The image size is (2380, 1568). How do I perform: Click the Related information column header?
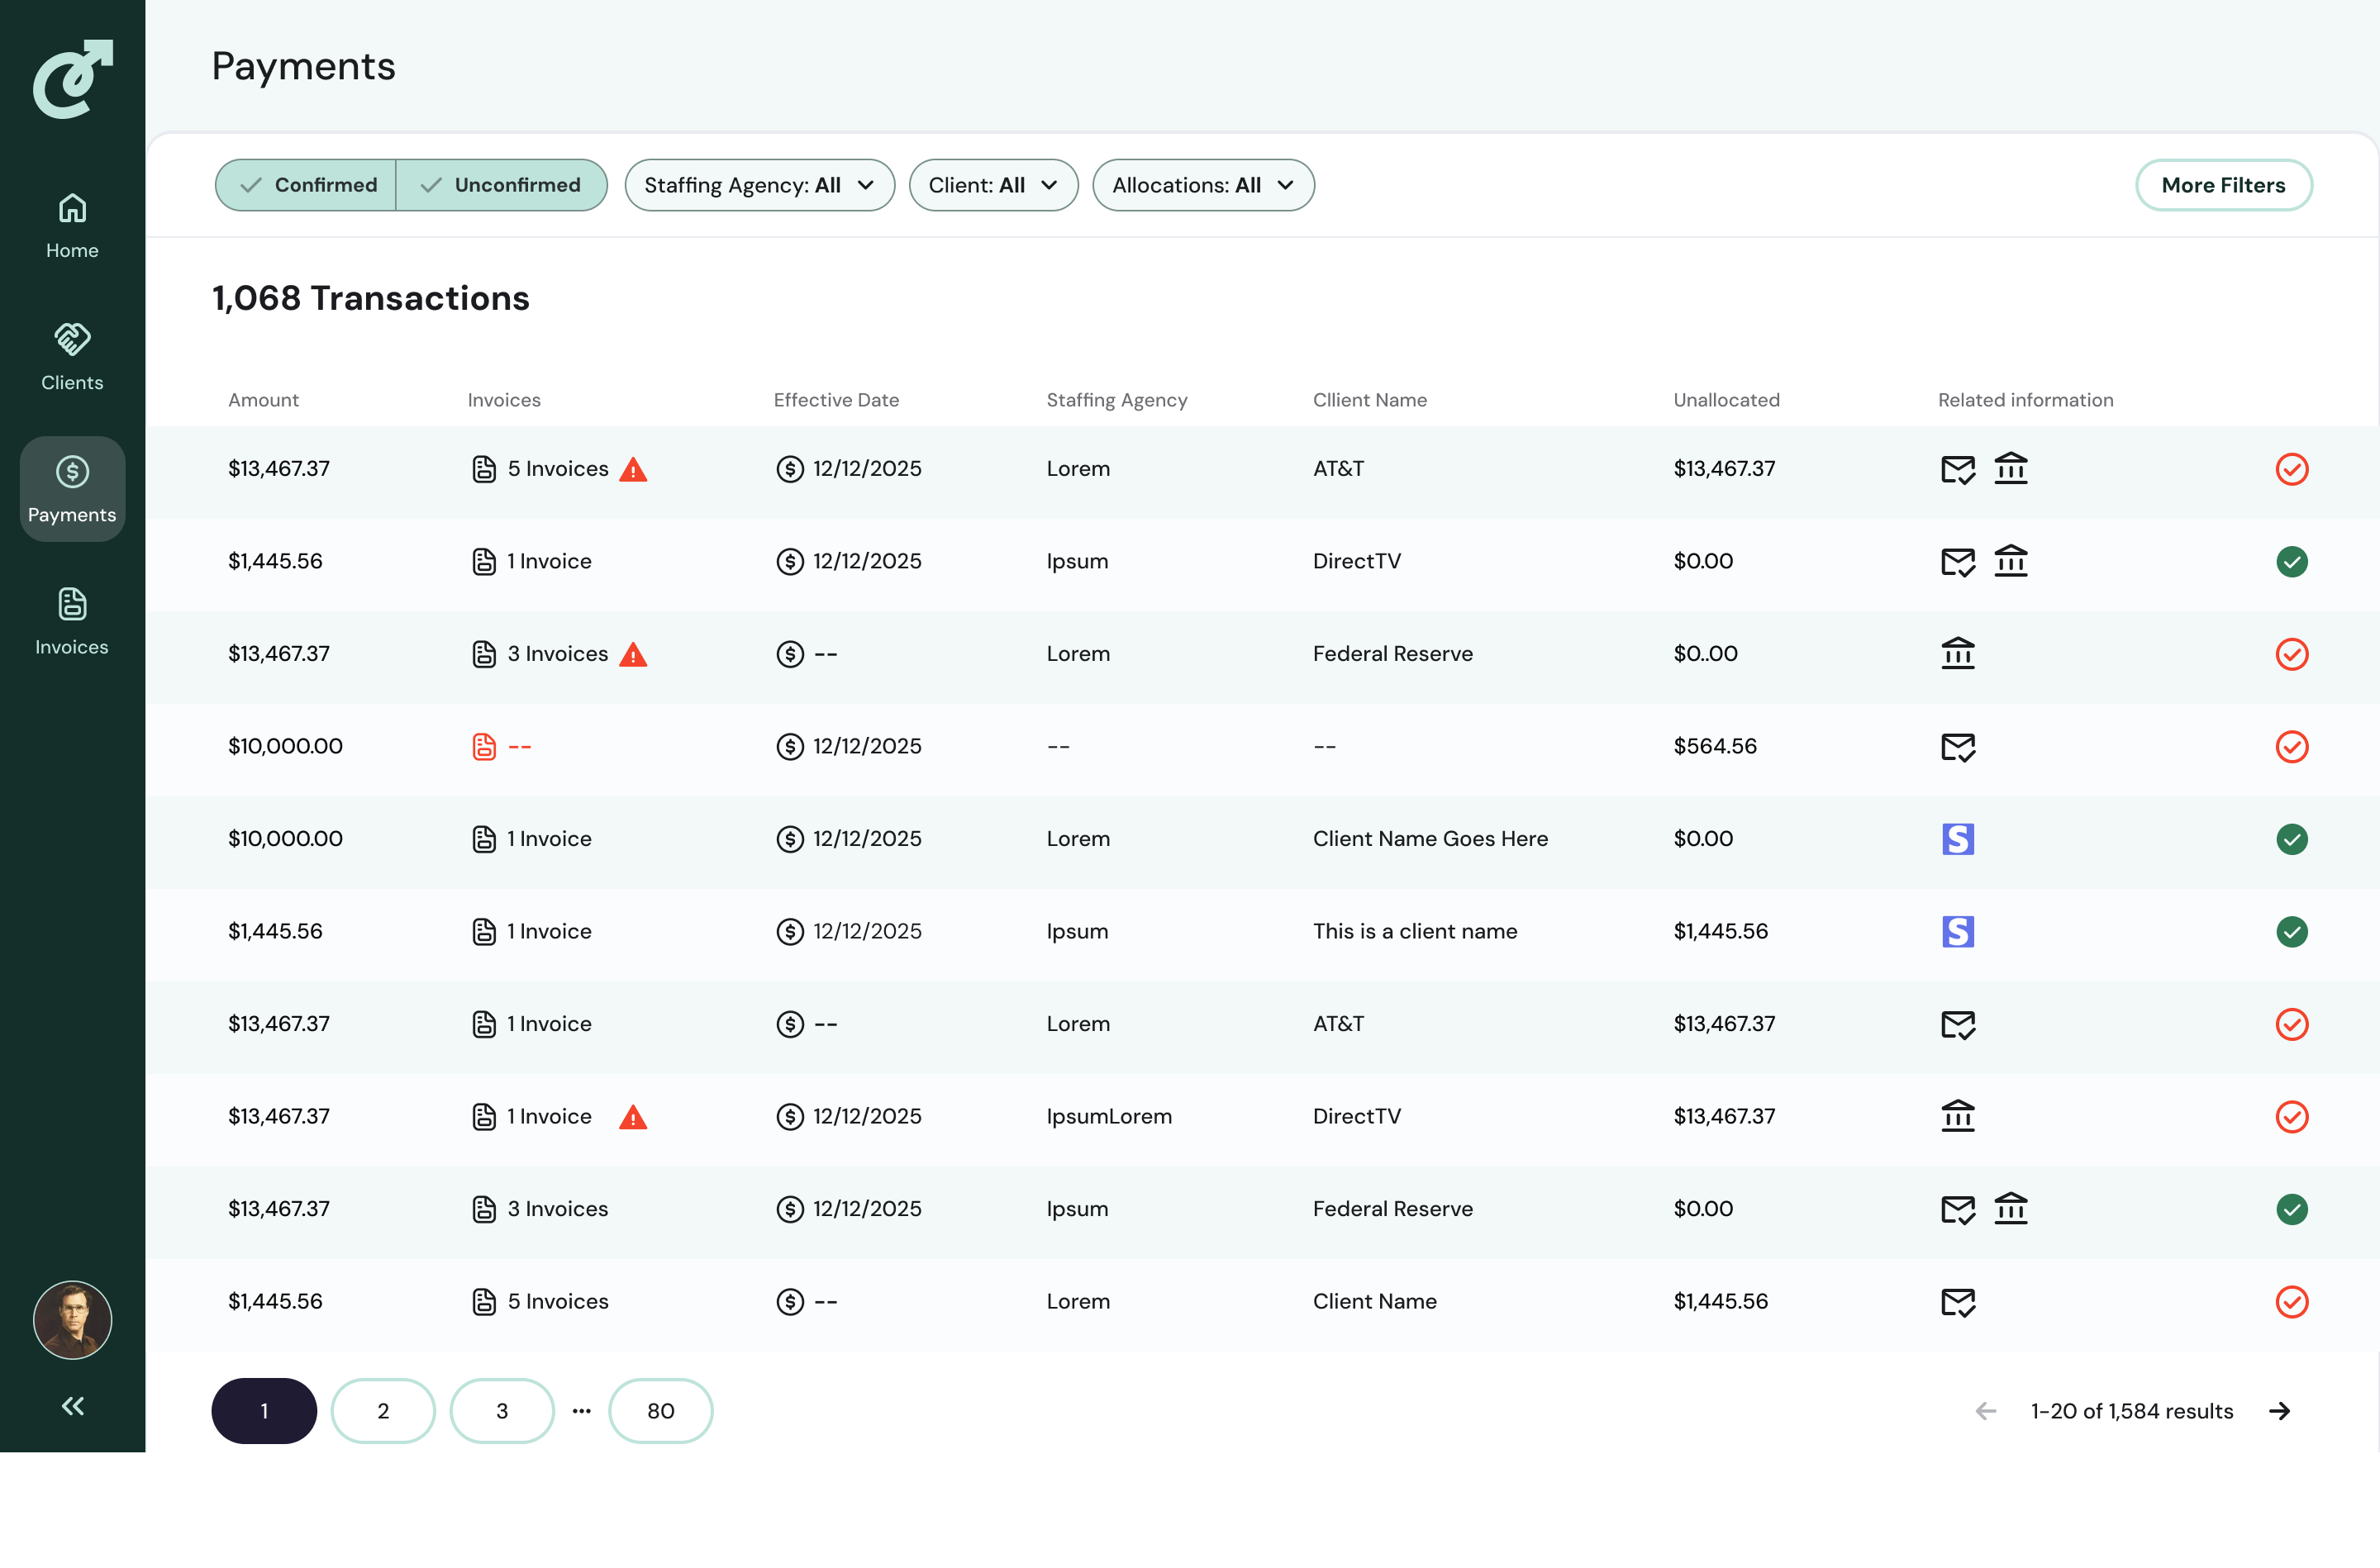tap(2026, 400)
